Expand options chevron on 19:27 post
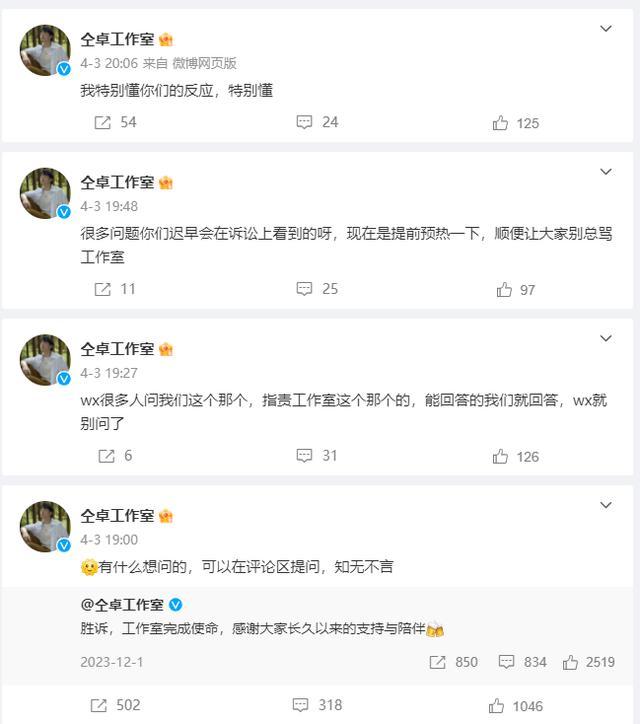Viewport: 640px width, 724px height. pos(606,338)
